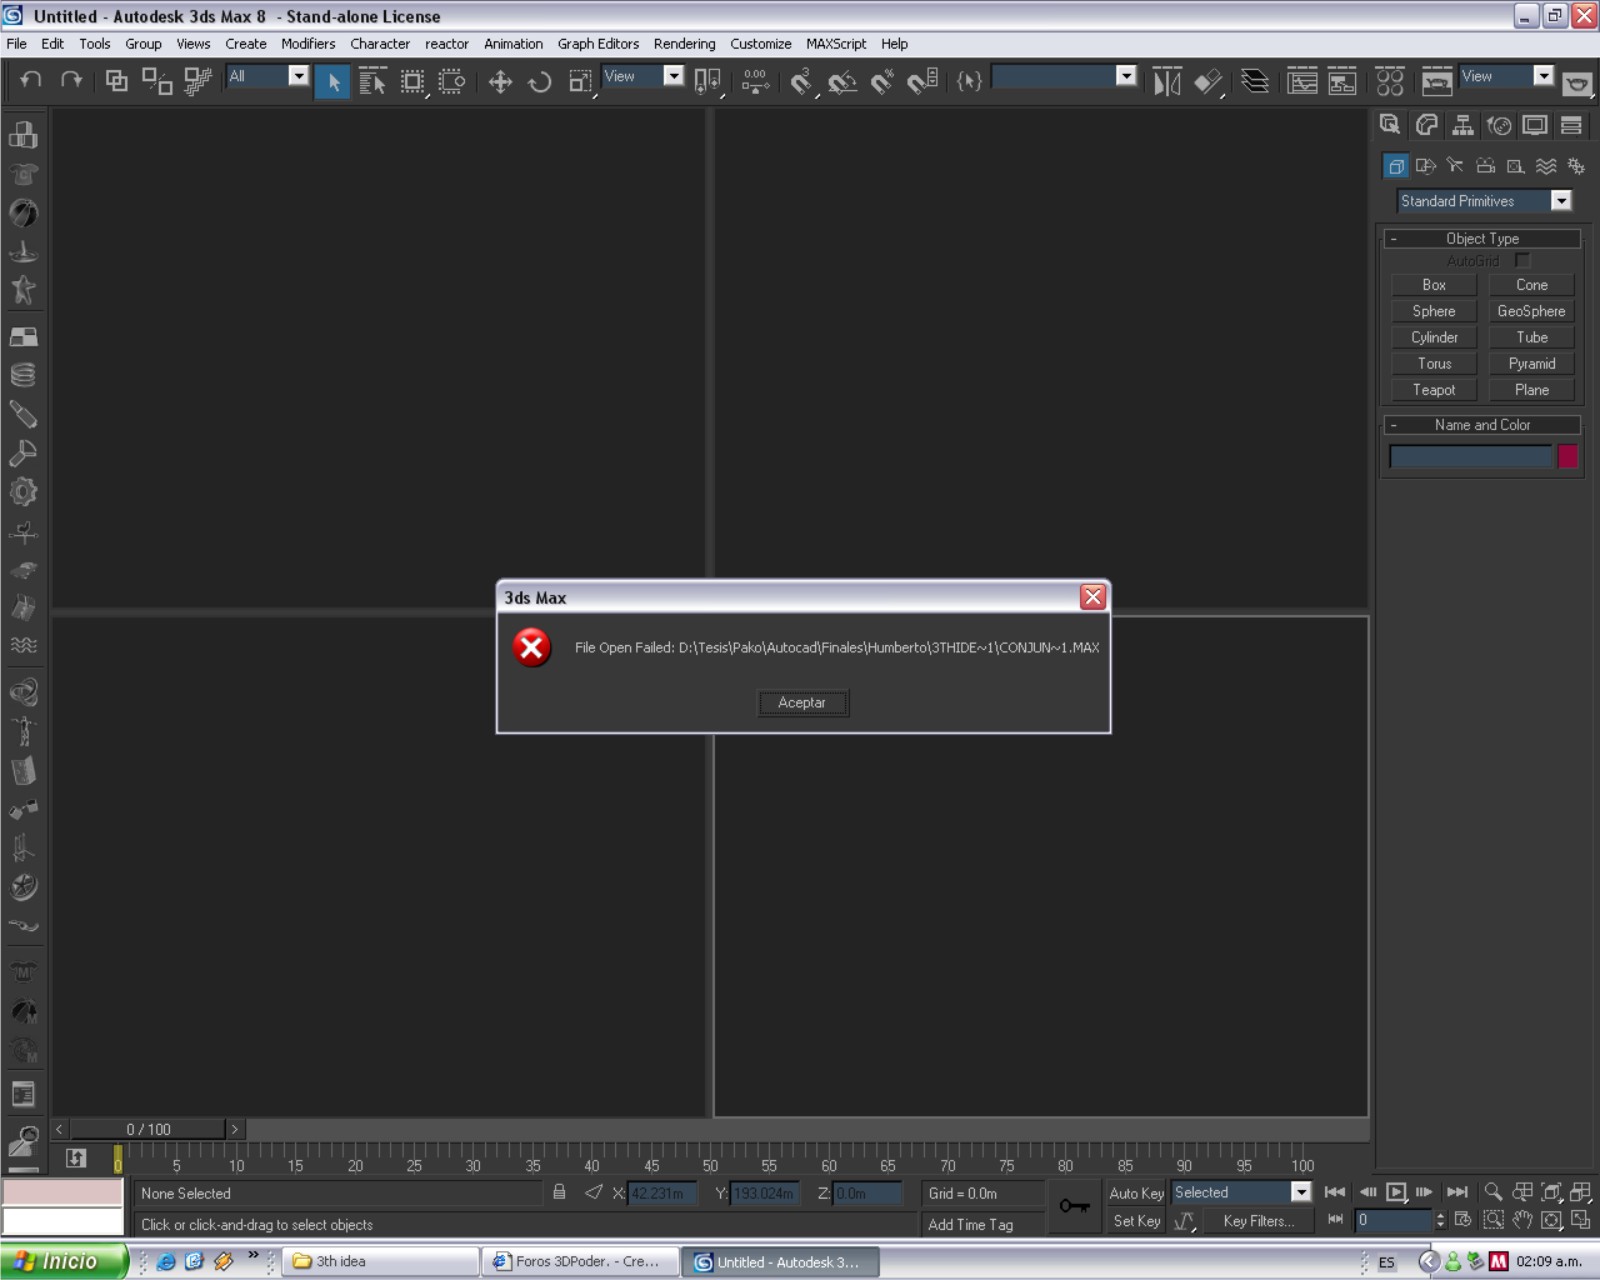Image resolution: width=1600 pixels, height=1280 pixels.
Task: Click the Unlink Selection icon
Action: (157, 81)
